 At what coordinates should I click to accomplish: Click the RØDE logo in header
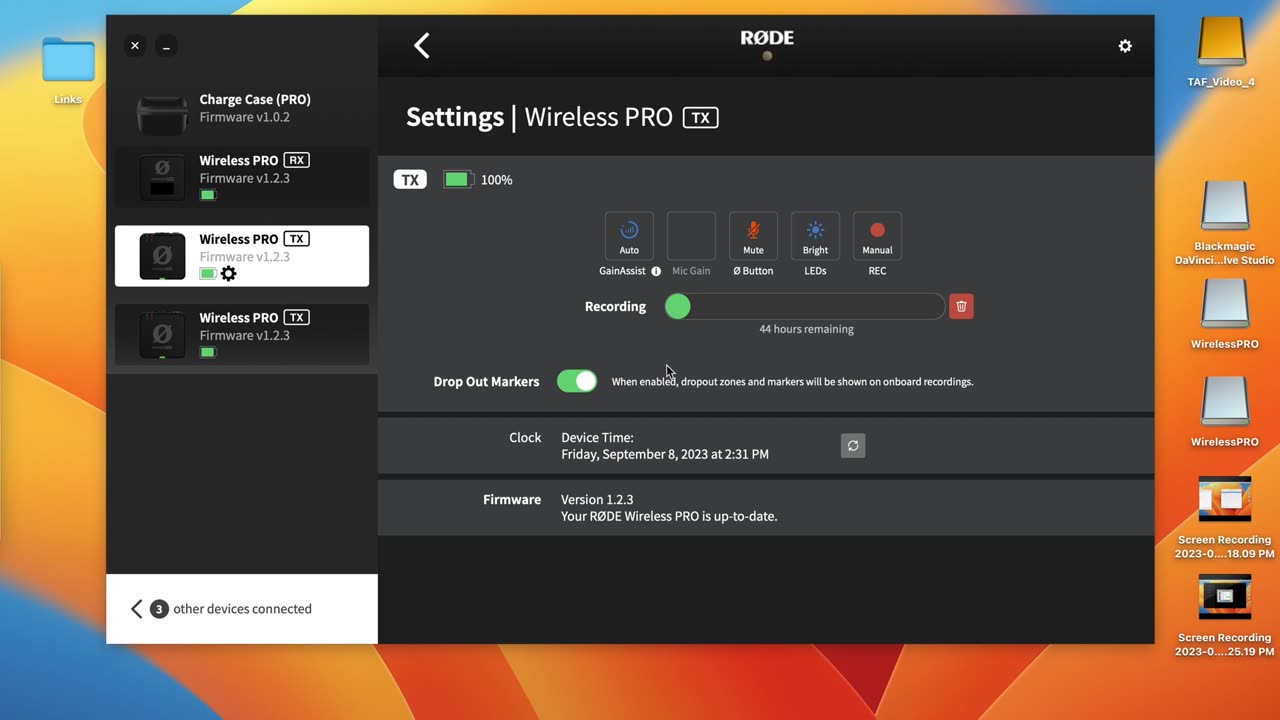click(x=767, y=38)
